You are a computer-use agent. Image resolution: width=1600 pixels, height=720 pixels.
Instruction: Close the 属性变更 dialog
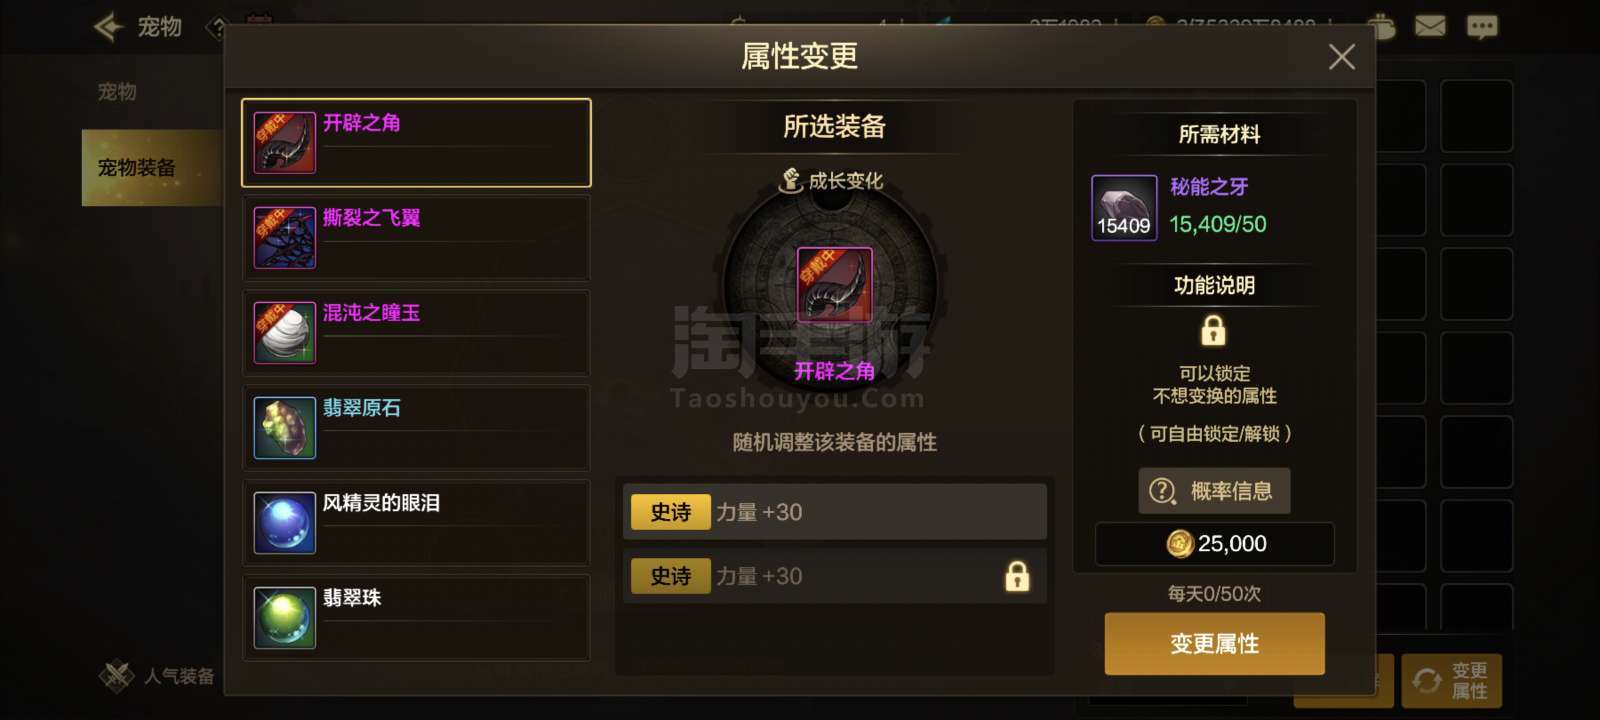(1342, 57)
